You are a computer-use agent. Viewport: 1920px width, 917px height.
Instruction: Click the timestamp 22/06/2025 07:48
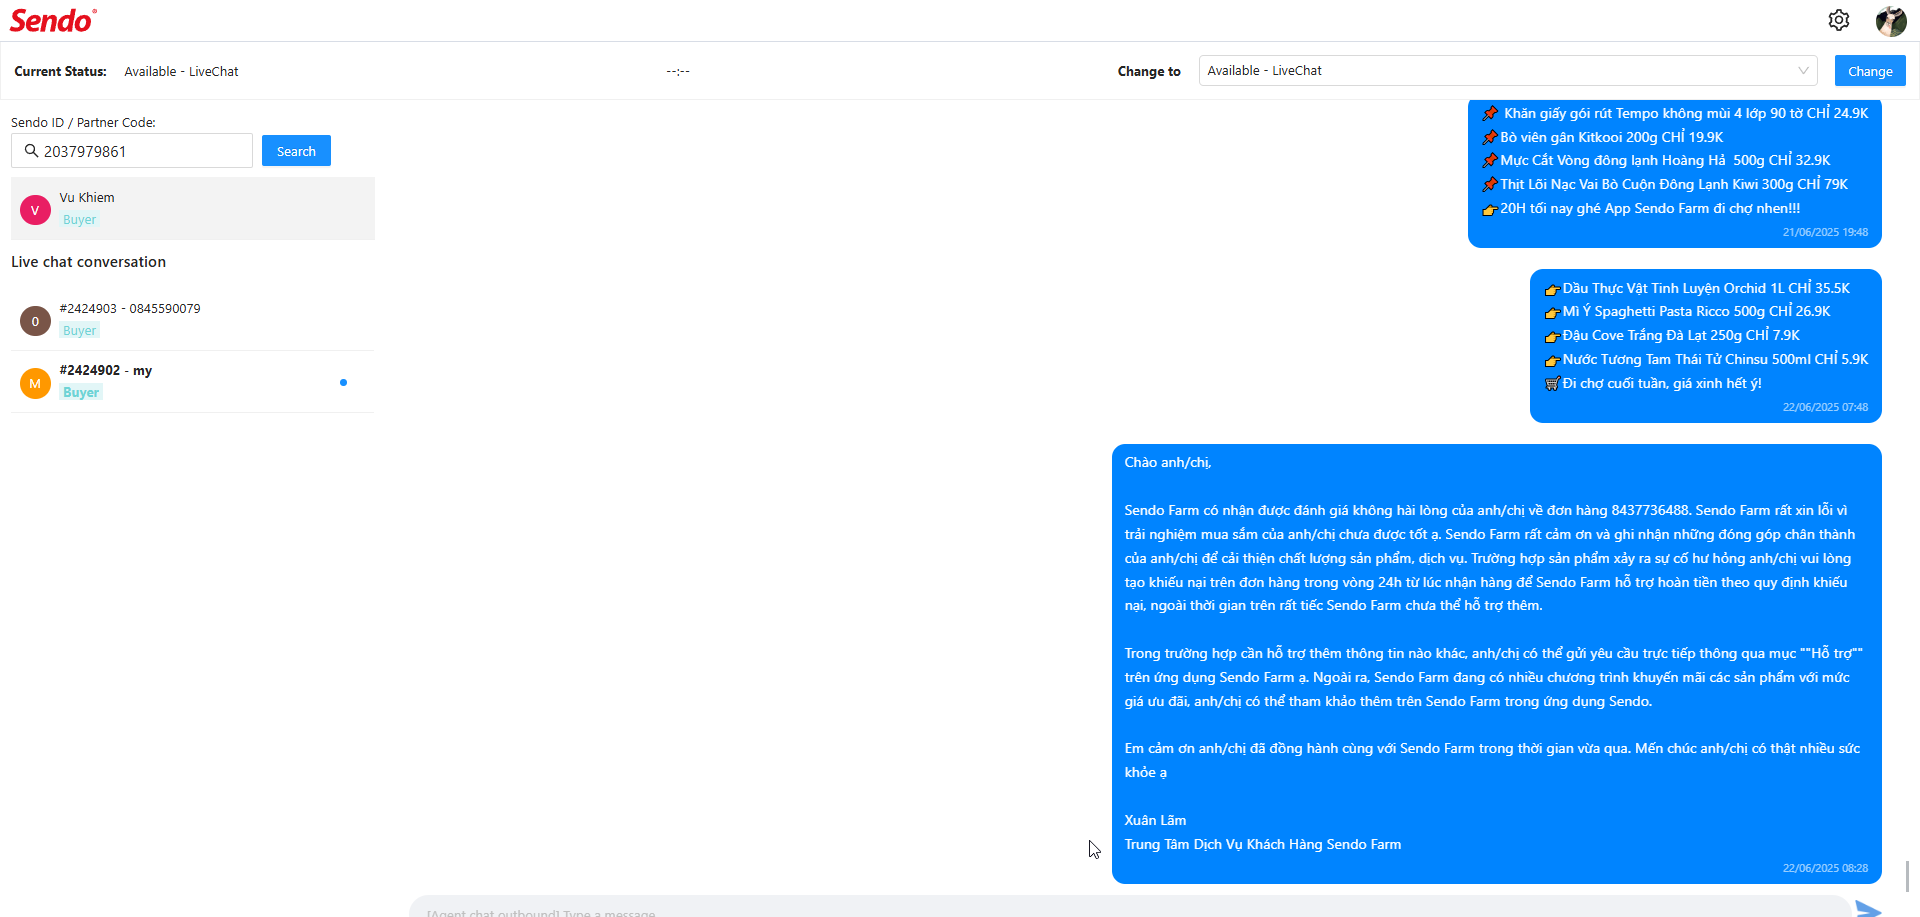1825,407
